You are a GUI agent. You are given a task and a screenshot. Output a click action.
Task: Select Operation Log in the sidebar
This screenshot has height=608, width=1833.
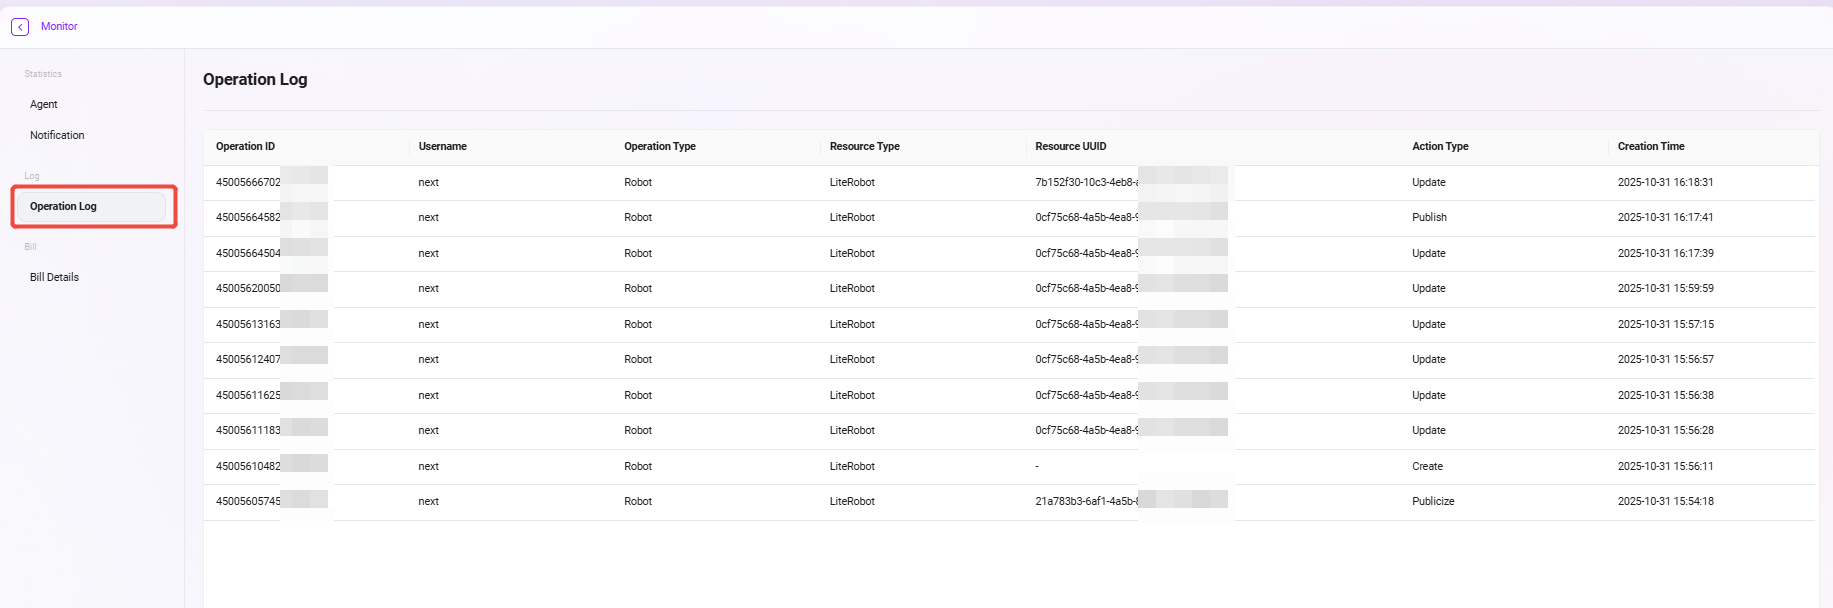click(64, 207)
